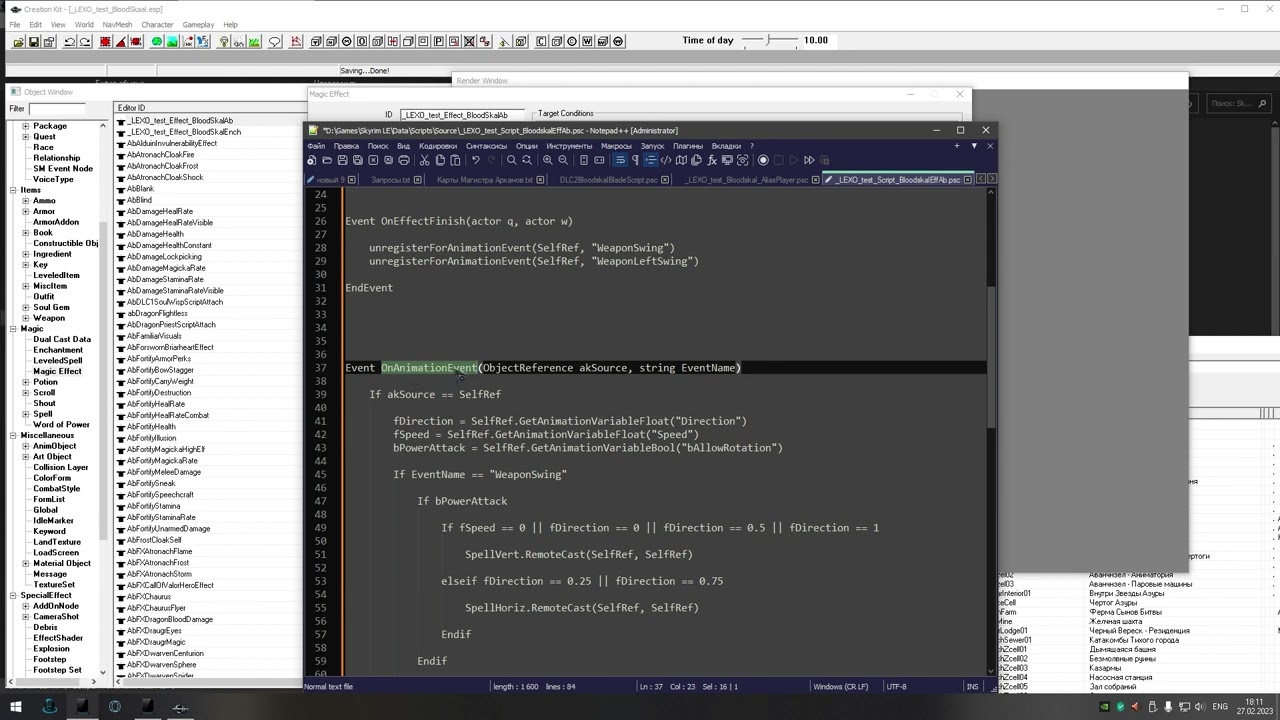Click Notepad++ find magnifier icon
Viewport: 1280px width, 720px height.
pyautogui.click(x=512, y=160)
